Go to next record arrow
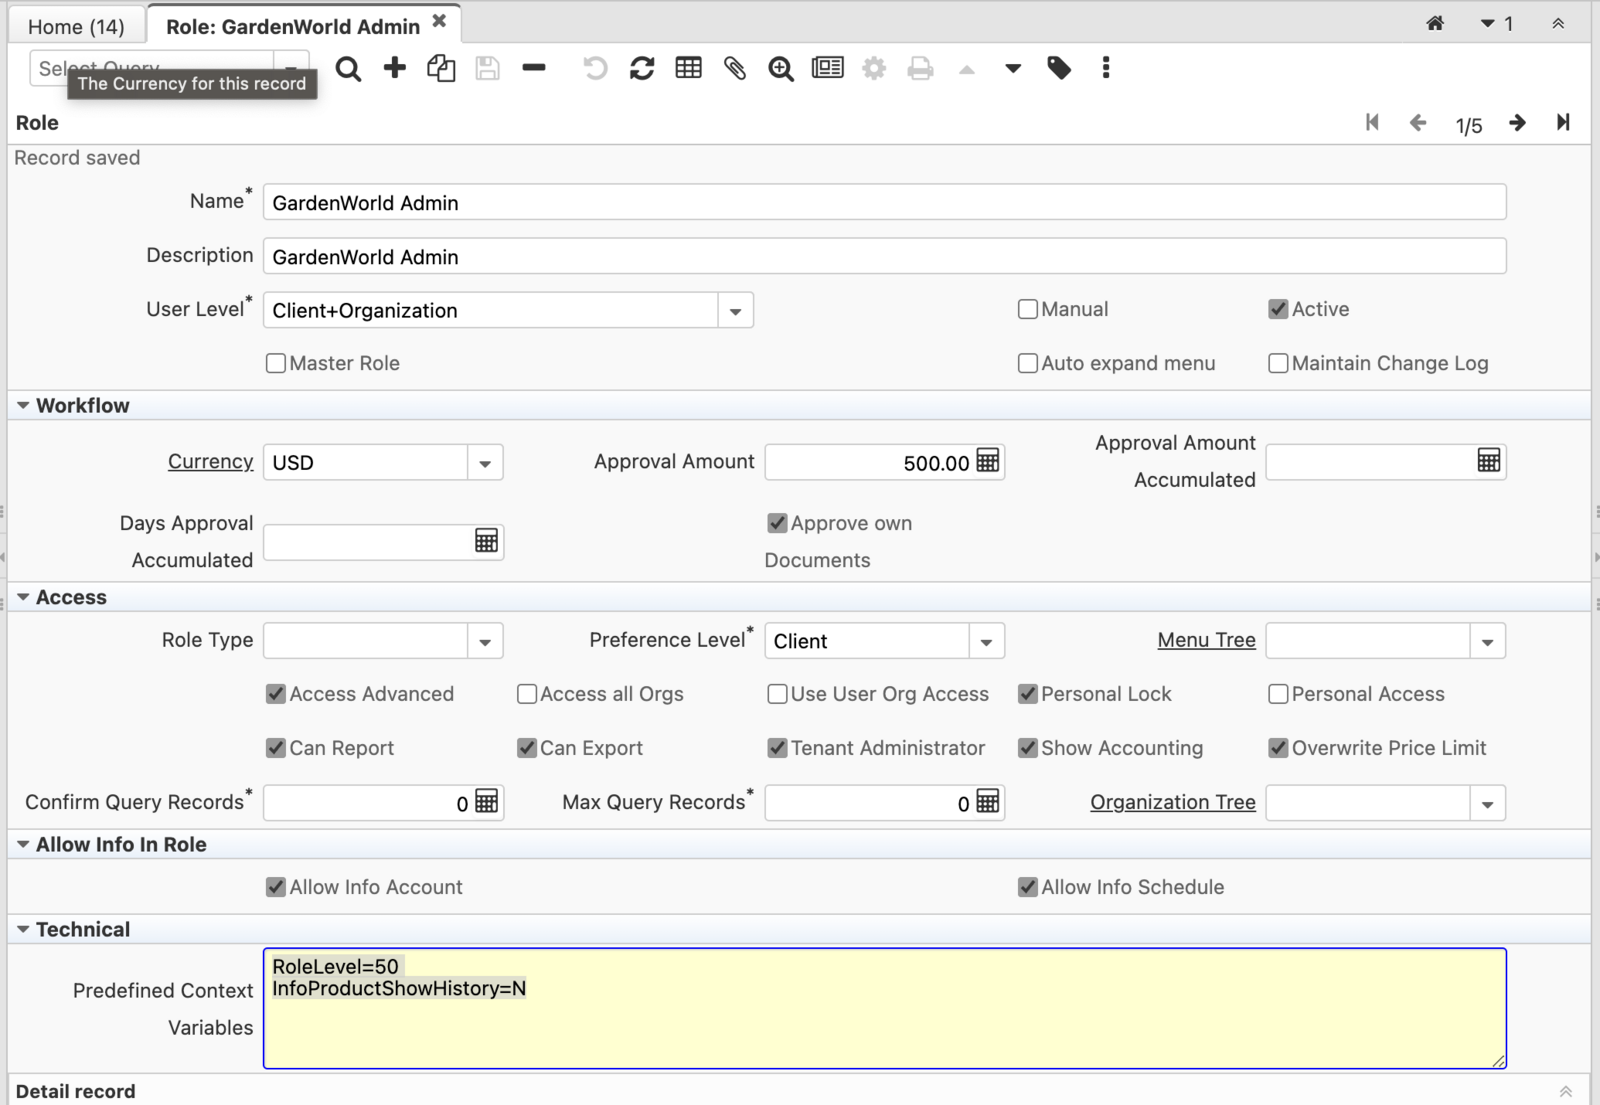This screenshot has height=1105, width=1600. click(1517, 123)
